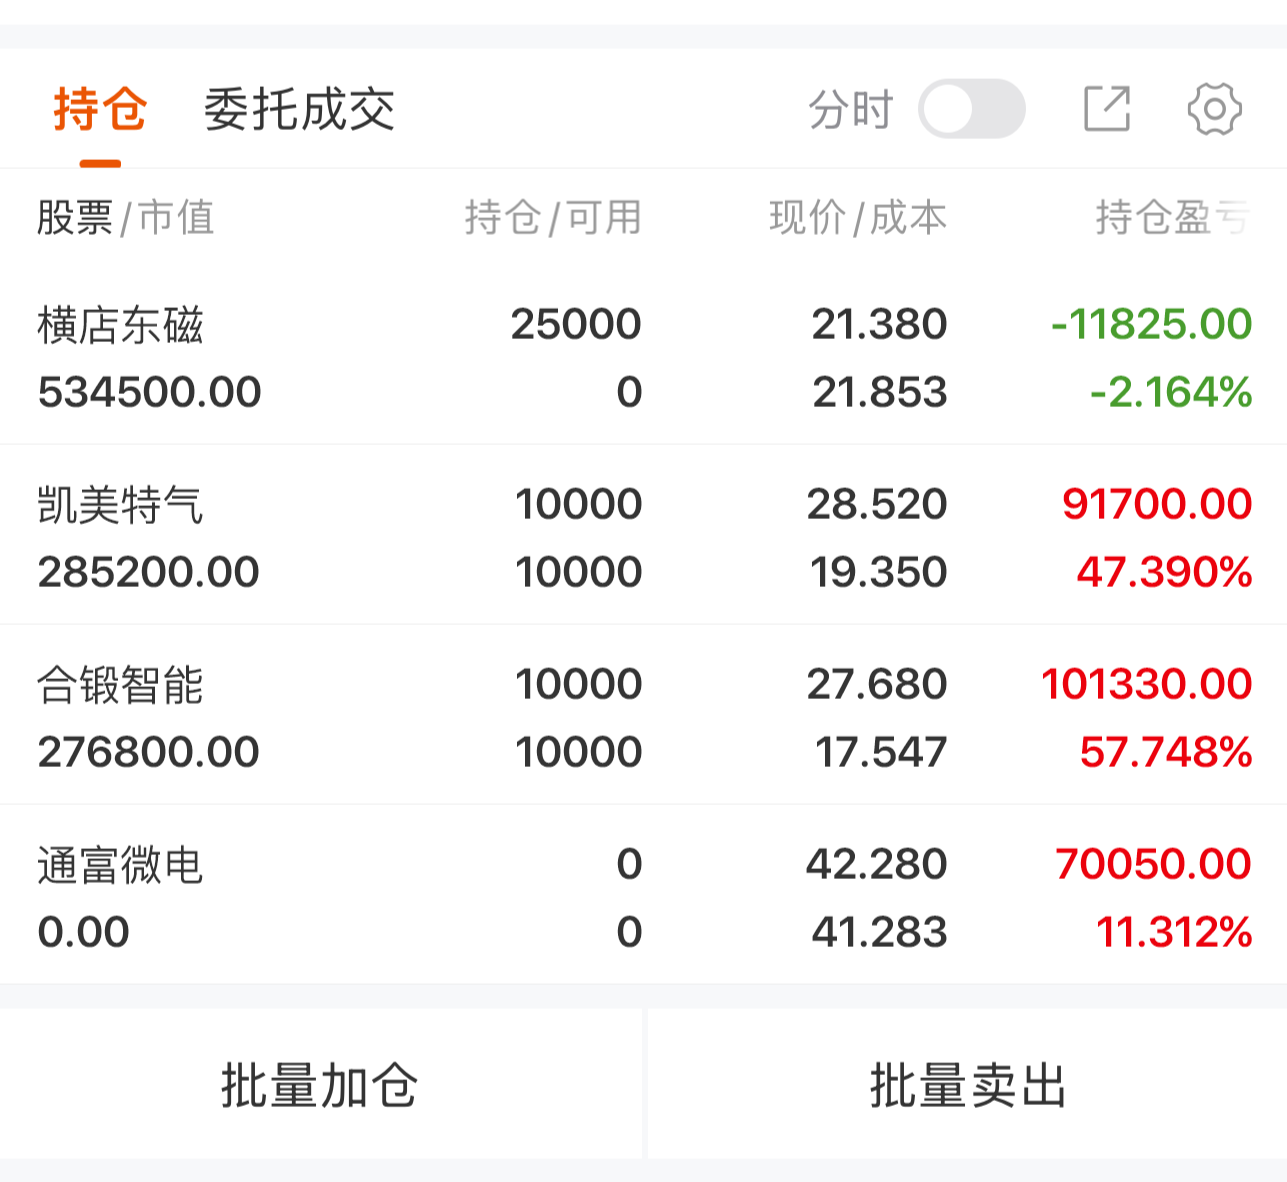Toggle the 分时 switch
This screenshot has width=1287, height=1182.
(971, 109)
